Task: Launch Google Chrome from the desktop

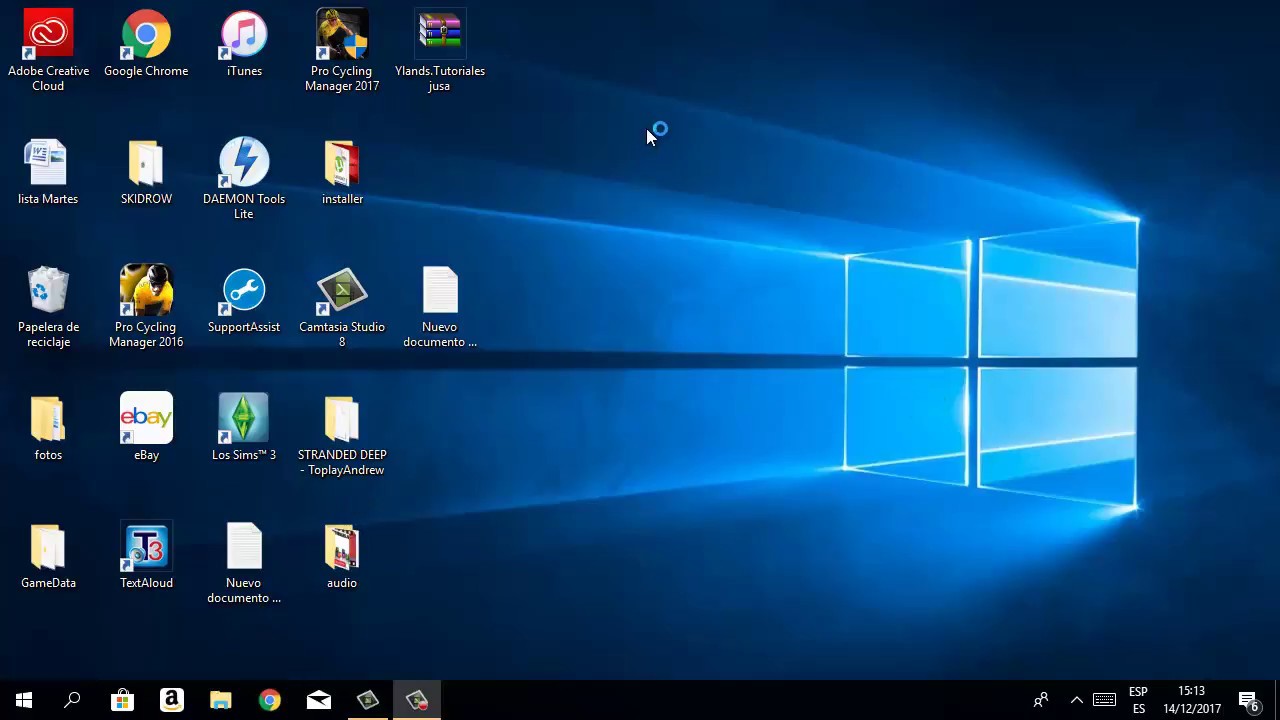Action: click(146, 44)
